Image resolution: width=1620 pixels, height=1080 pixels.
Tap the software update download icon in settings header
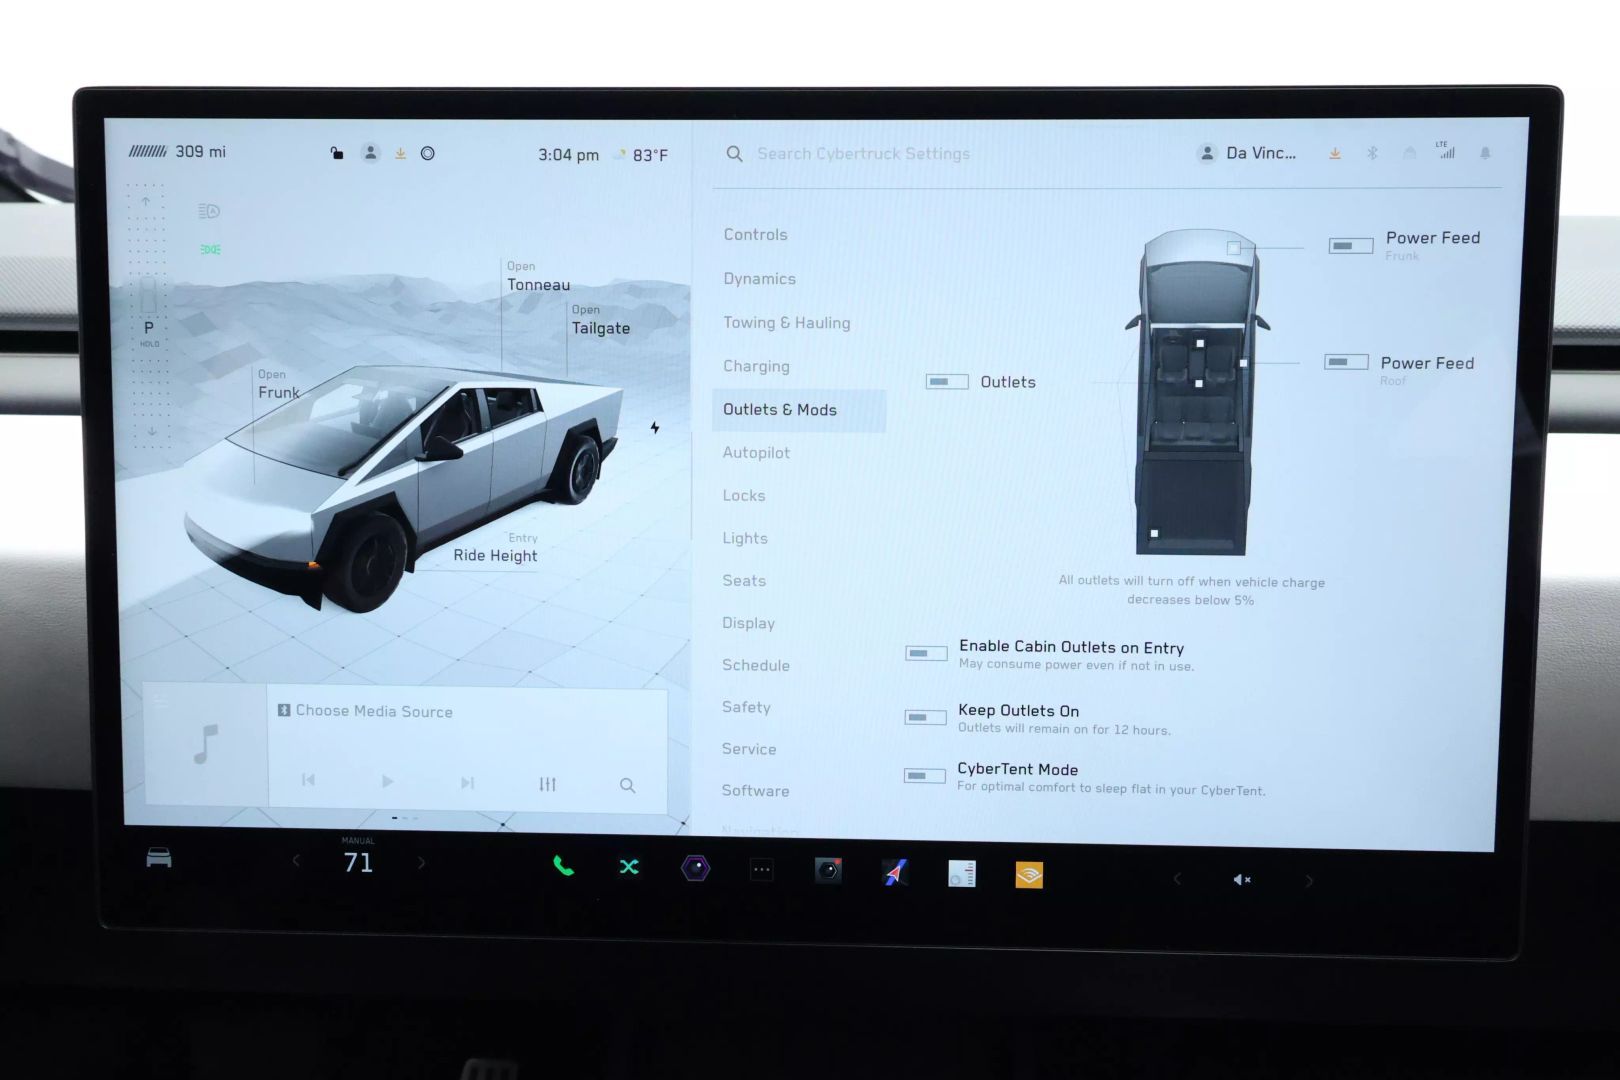click(1335, 153)
